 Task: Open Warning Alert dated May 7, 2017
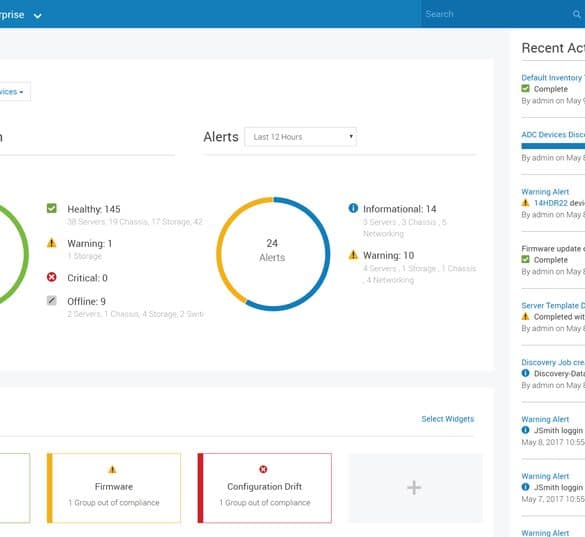(x=545, y=477)
